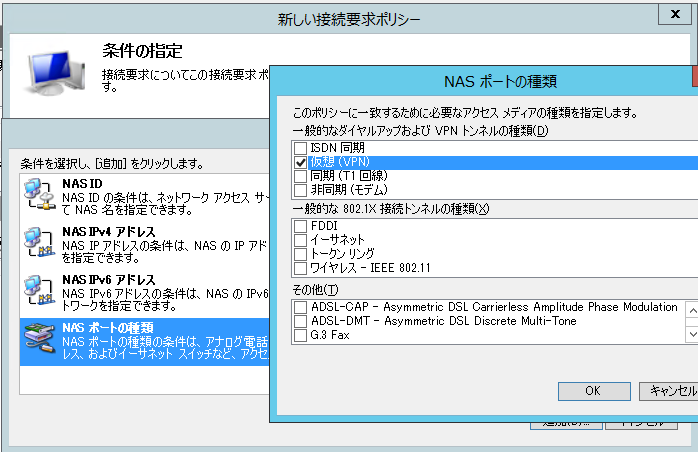698x452 pixels.
Task: Check the ADSL-DMT checkbox
Action: pos(300,322)
